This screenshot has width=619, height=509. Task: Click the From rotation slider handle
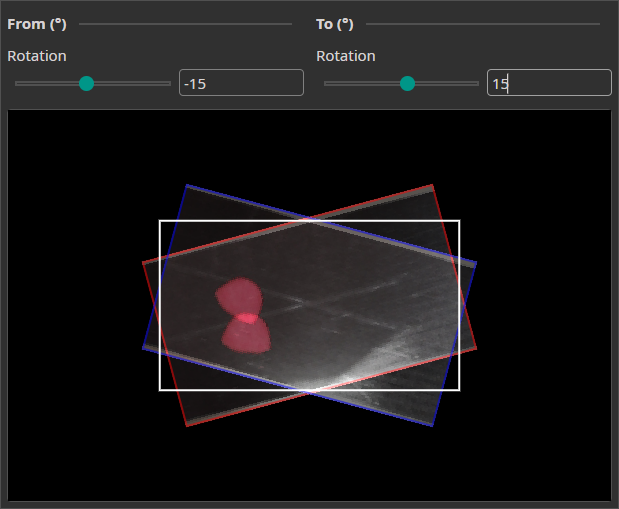(86, 84)
